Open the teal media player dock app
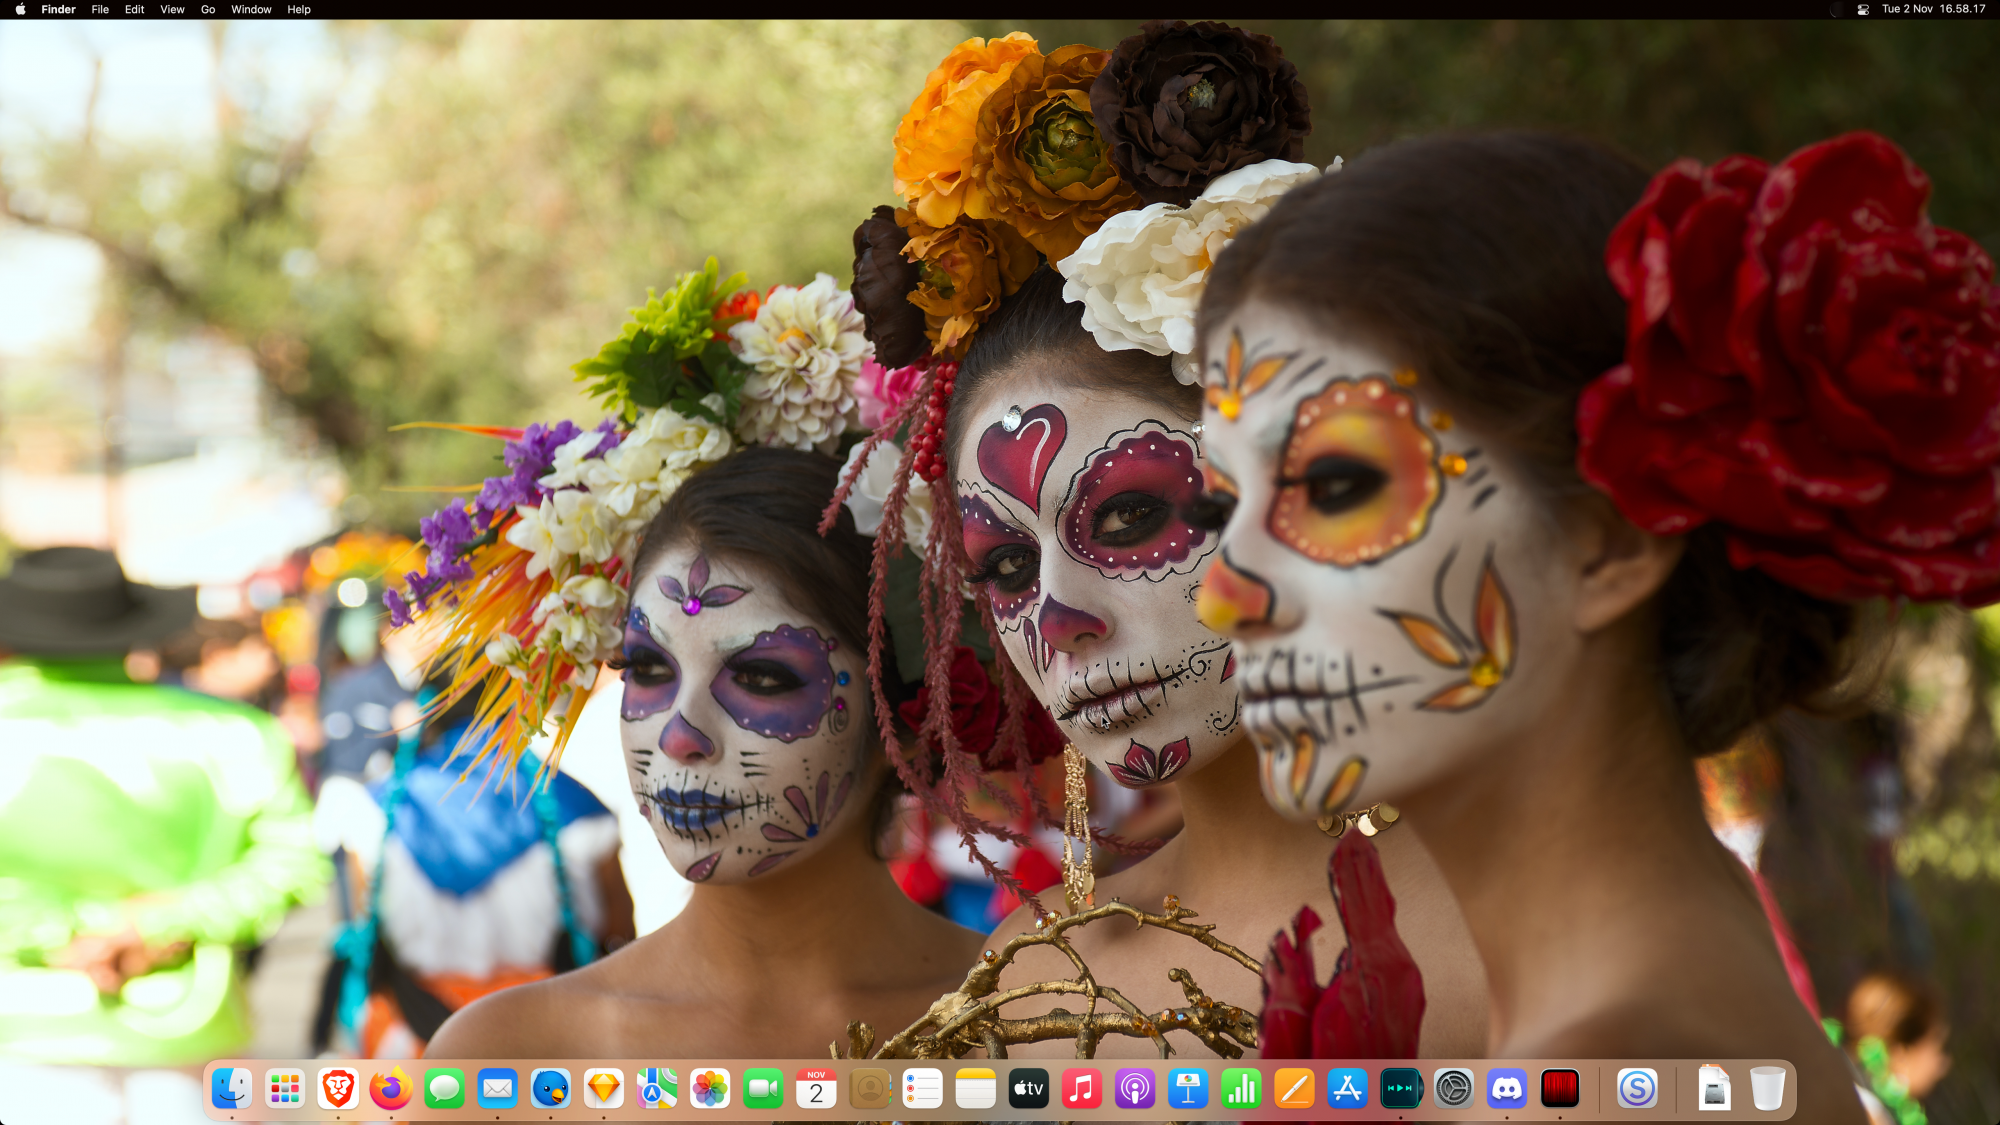The height and width of the screenshot is (1125, 2000). [1400, 1088]
